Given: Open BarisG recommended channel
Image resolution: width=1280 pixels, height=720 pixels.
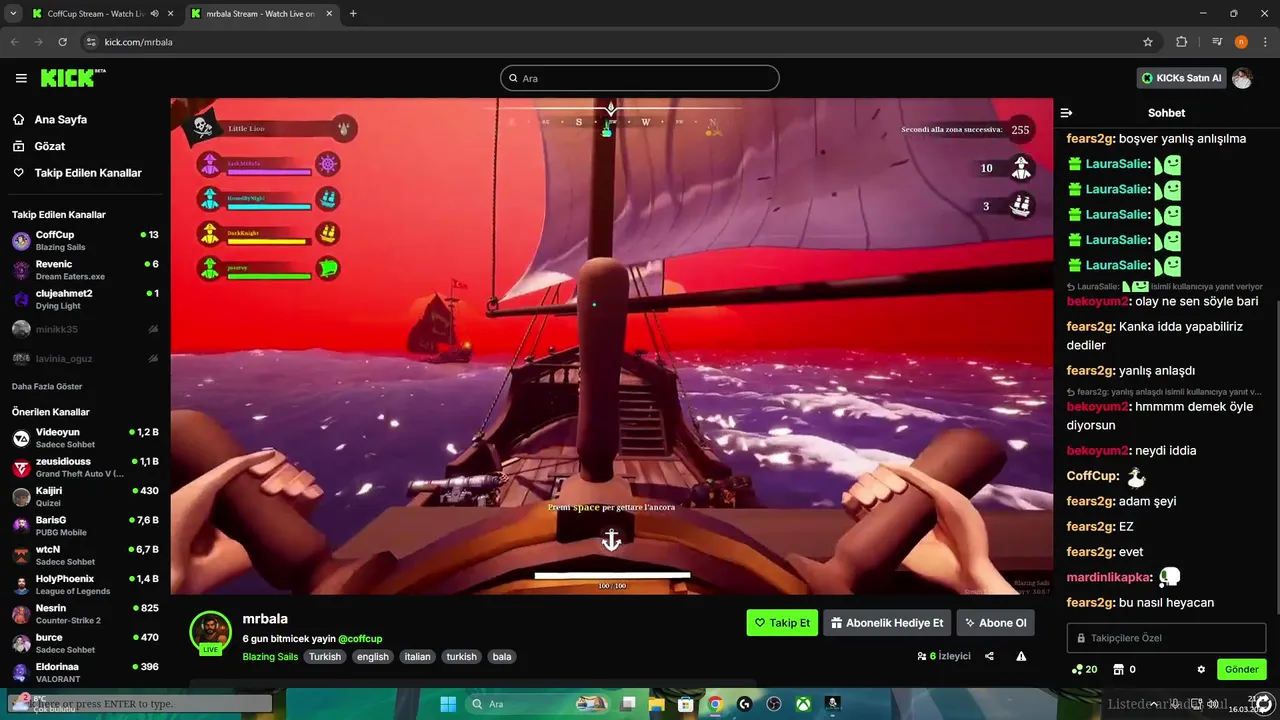Looking at the screenshot, I should (85, 526).
